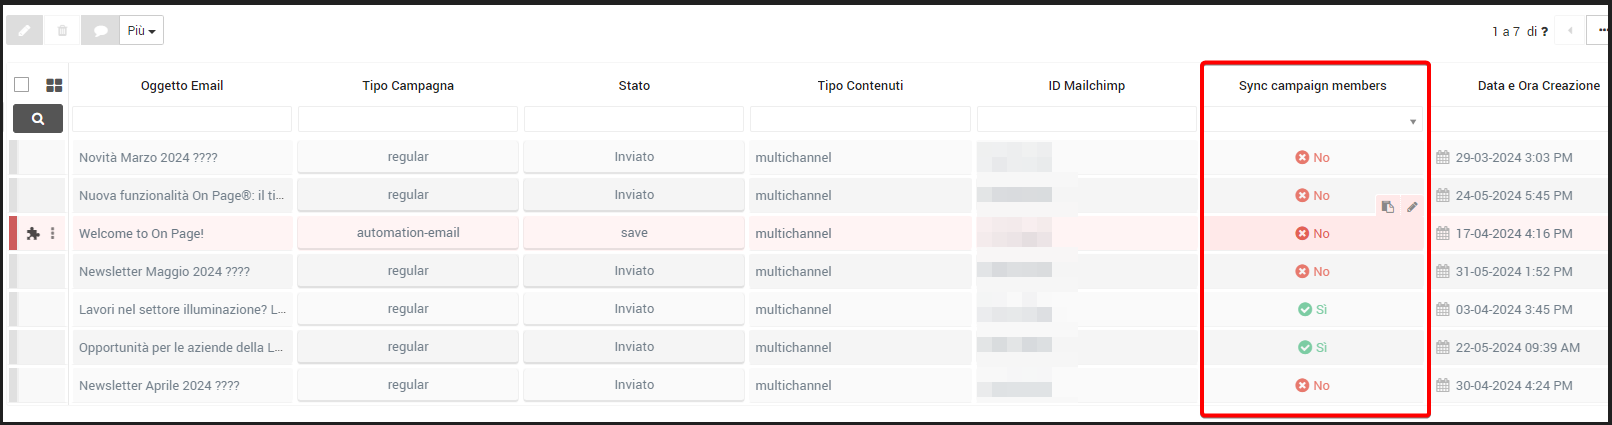Click the pencil edit icon in top toolbar
The height and width of the screenshot is (425, 1612).
tap(24, 31)
